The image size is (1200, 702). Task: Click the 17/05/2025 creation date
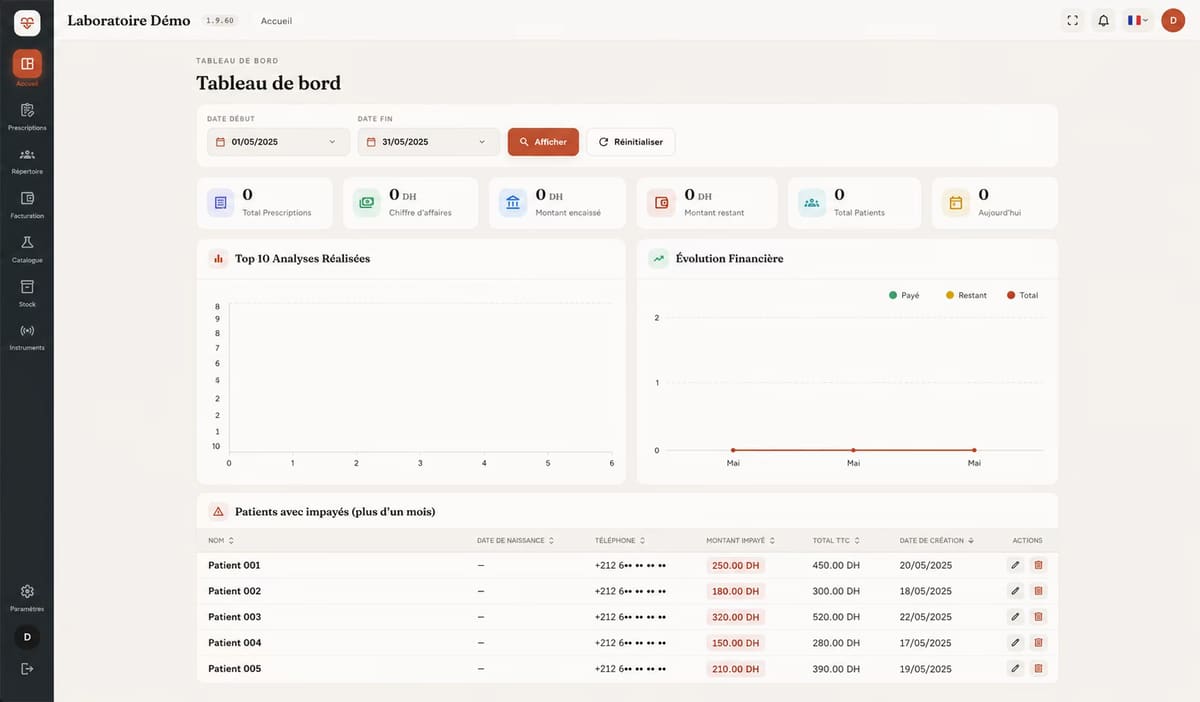click(x=926, y=643)
